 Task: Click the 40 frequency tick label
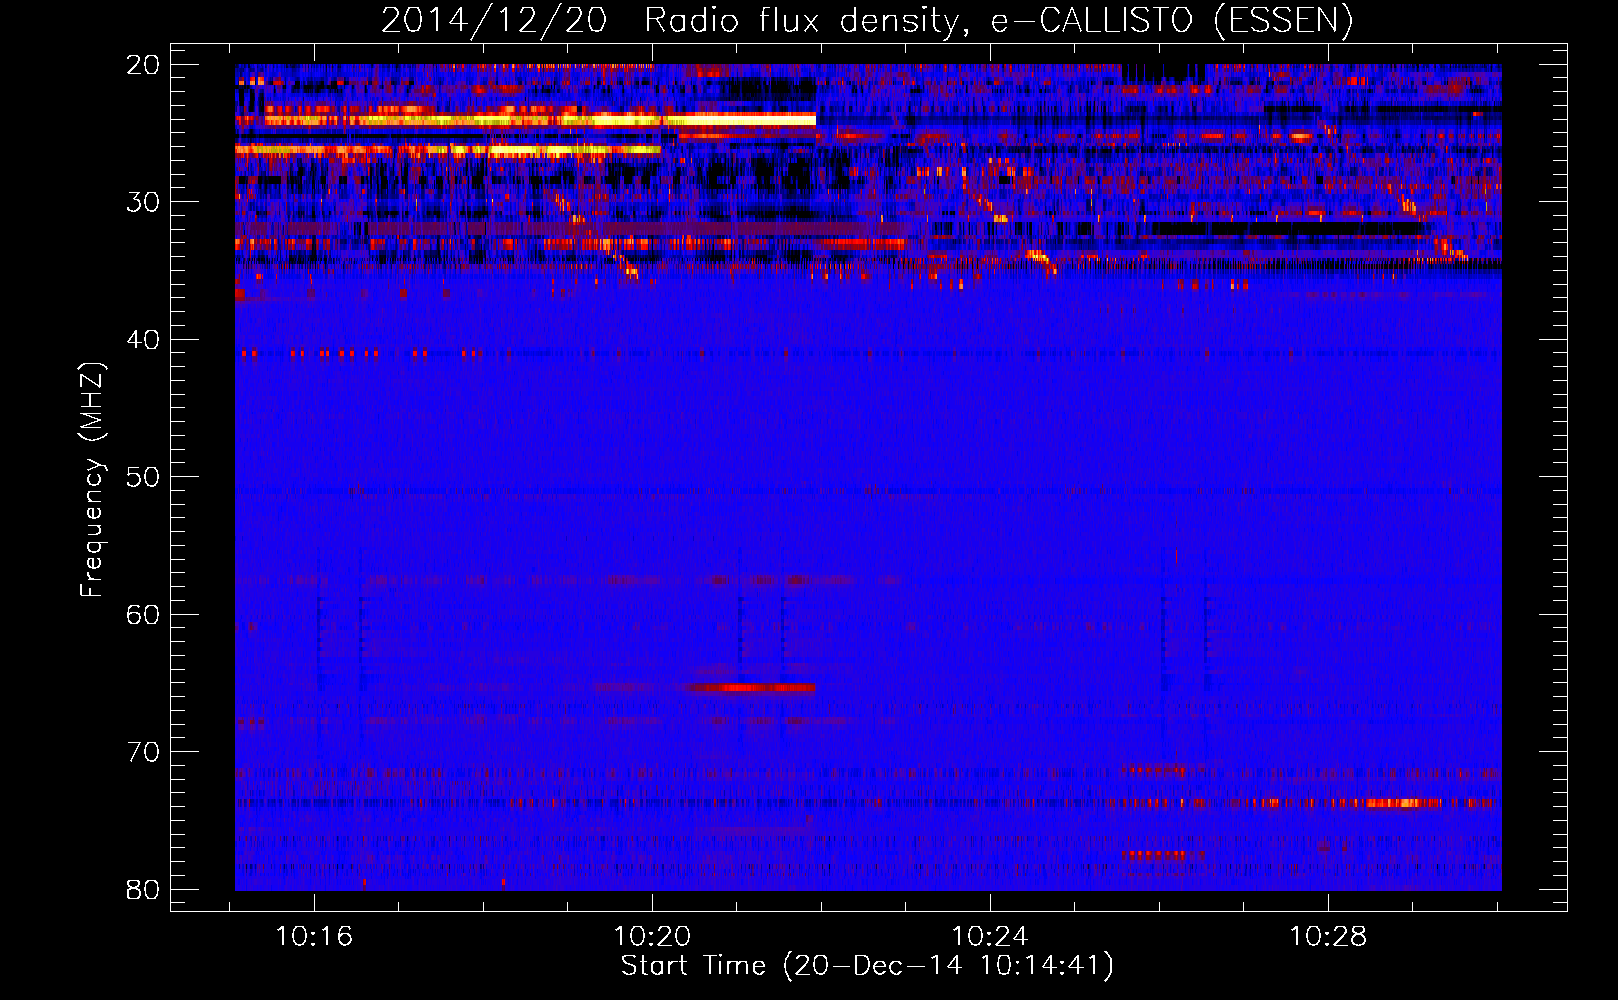point(143,340)
